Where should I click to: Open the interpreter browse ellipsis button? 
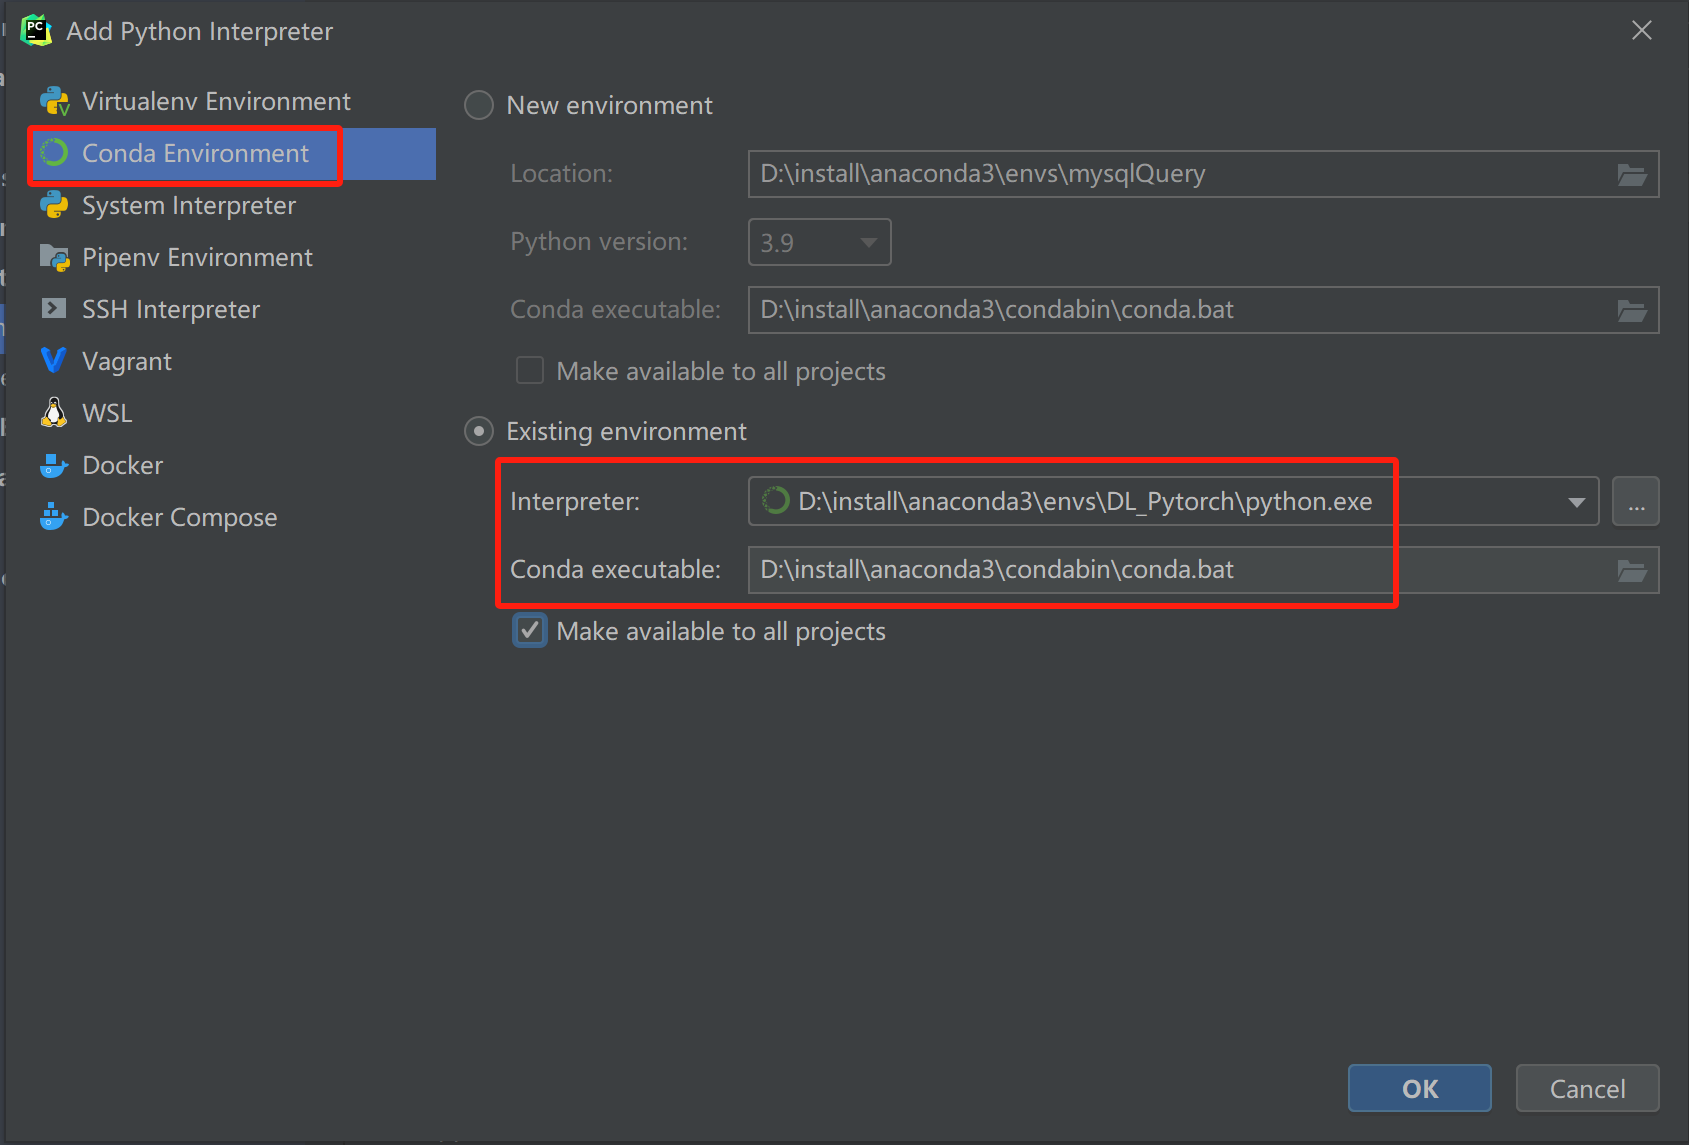pyautogui.click(x=1636, y=502)
